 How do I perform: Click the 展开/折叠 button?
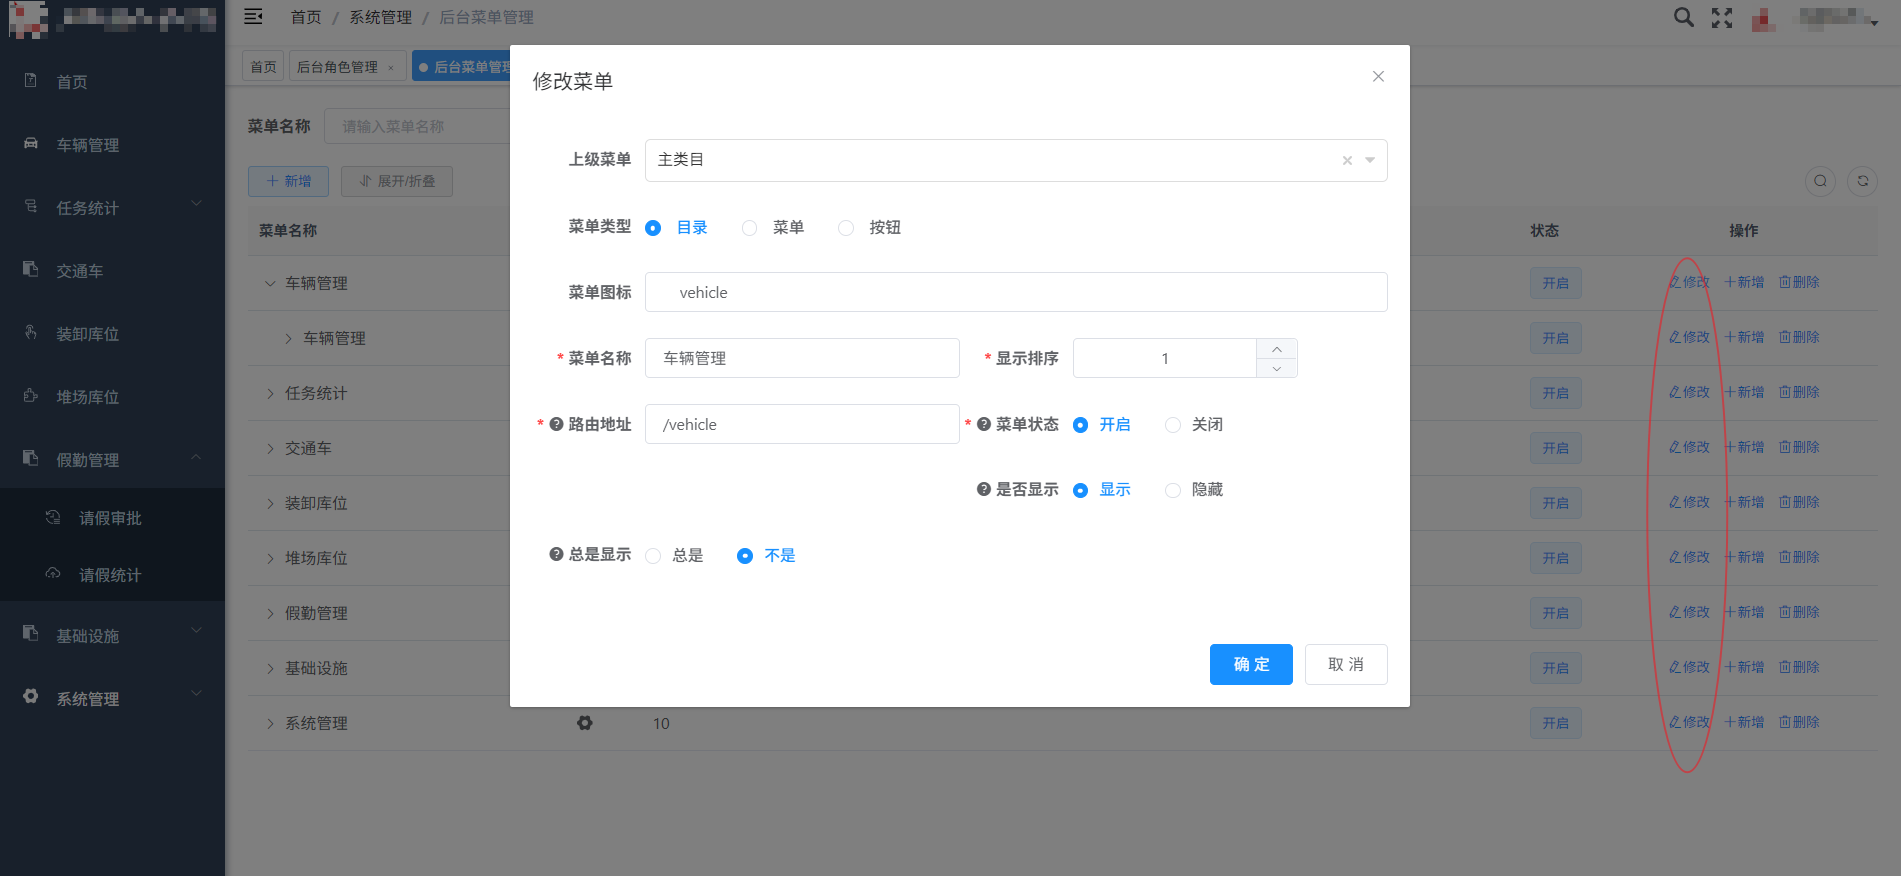click(x=397, y=181)
